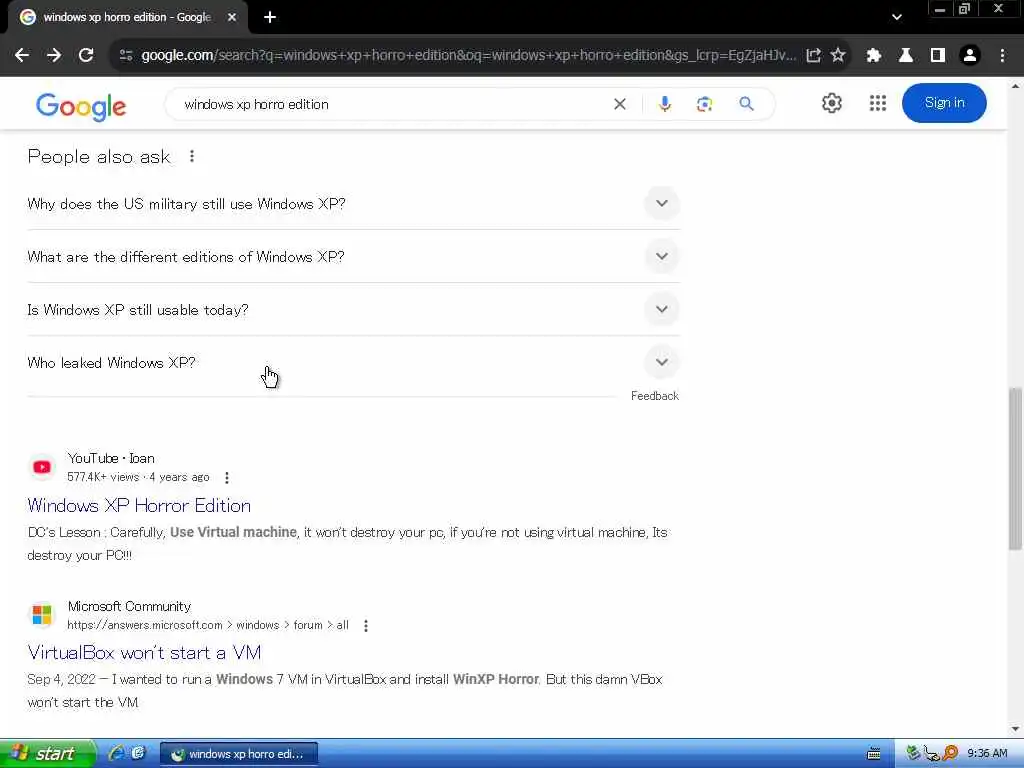1024x768 pixels.
Task: Bookmark this tab with the star icon
Action: click(838, 56)
